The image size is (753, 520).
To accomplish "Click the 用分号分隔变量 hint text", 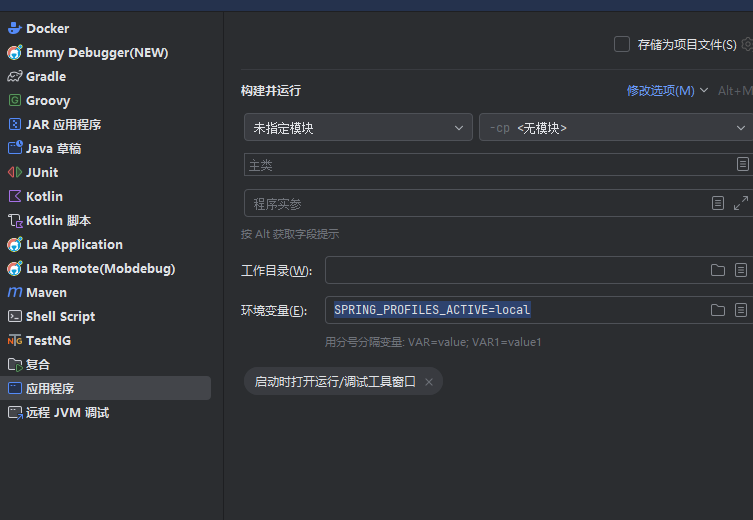I will 433,342.
